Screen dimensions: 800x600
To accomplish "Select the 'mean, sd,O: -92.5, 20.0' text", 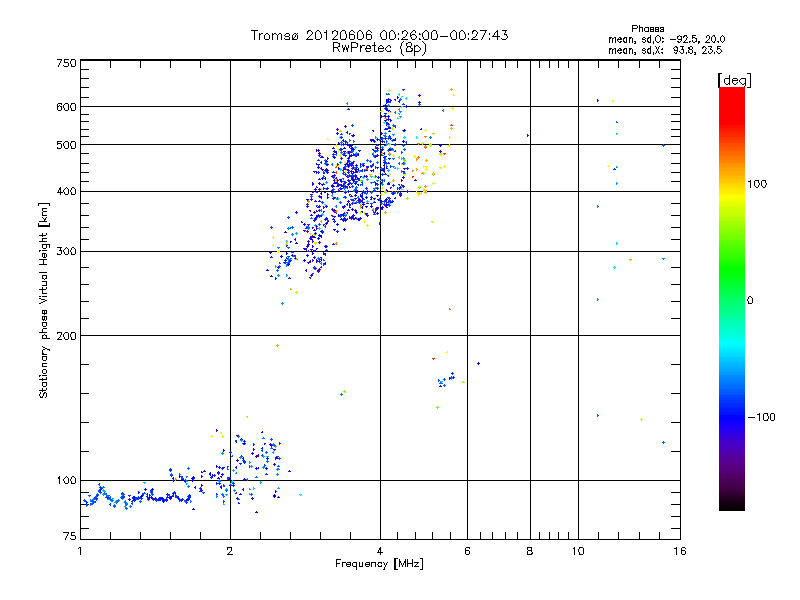I will [x=666, y=39].
